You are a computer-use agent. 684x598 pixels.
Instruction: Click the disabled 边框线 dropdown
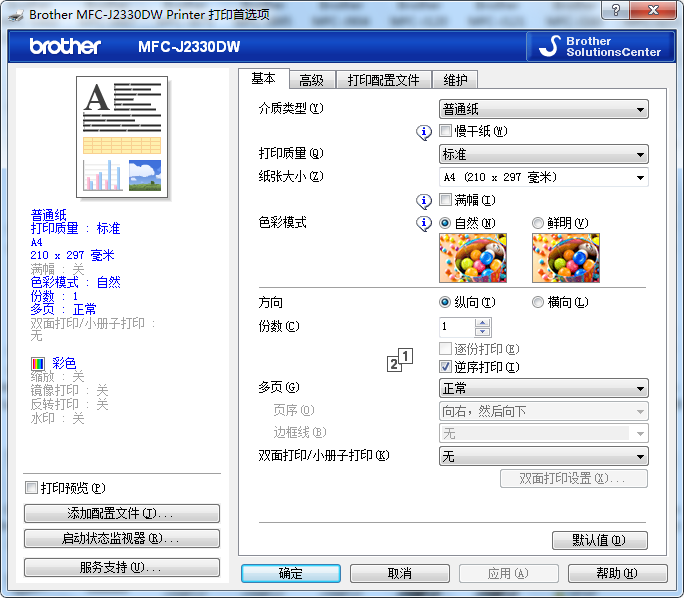tap(544, 434)
